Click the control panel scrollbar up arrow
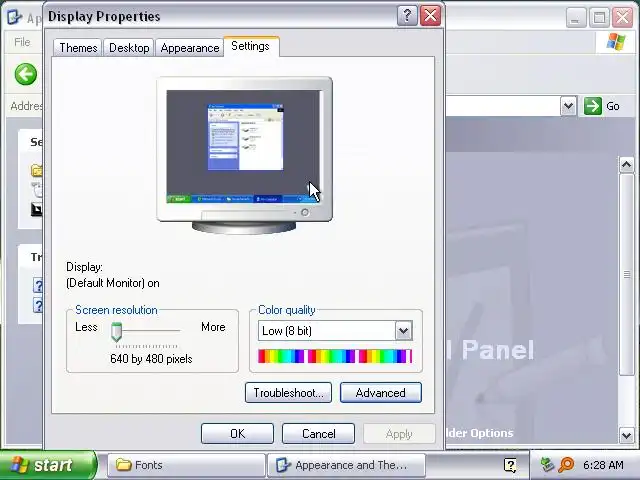 coord(627,165)
